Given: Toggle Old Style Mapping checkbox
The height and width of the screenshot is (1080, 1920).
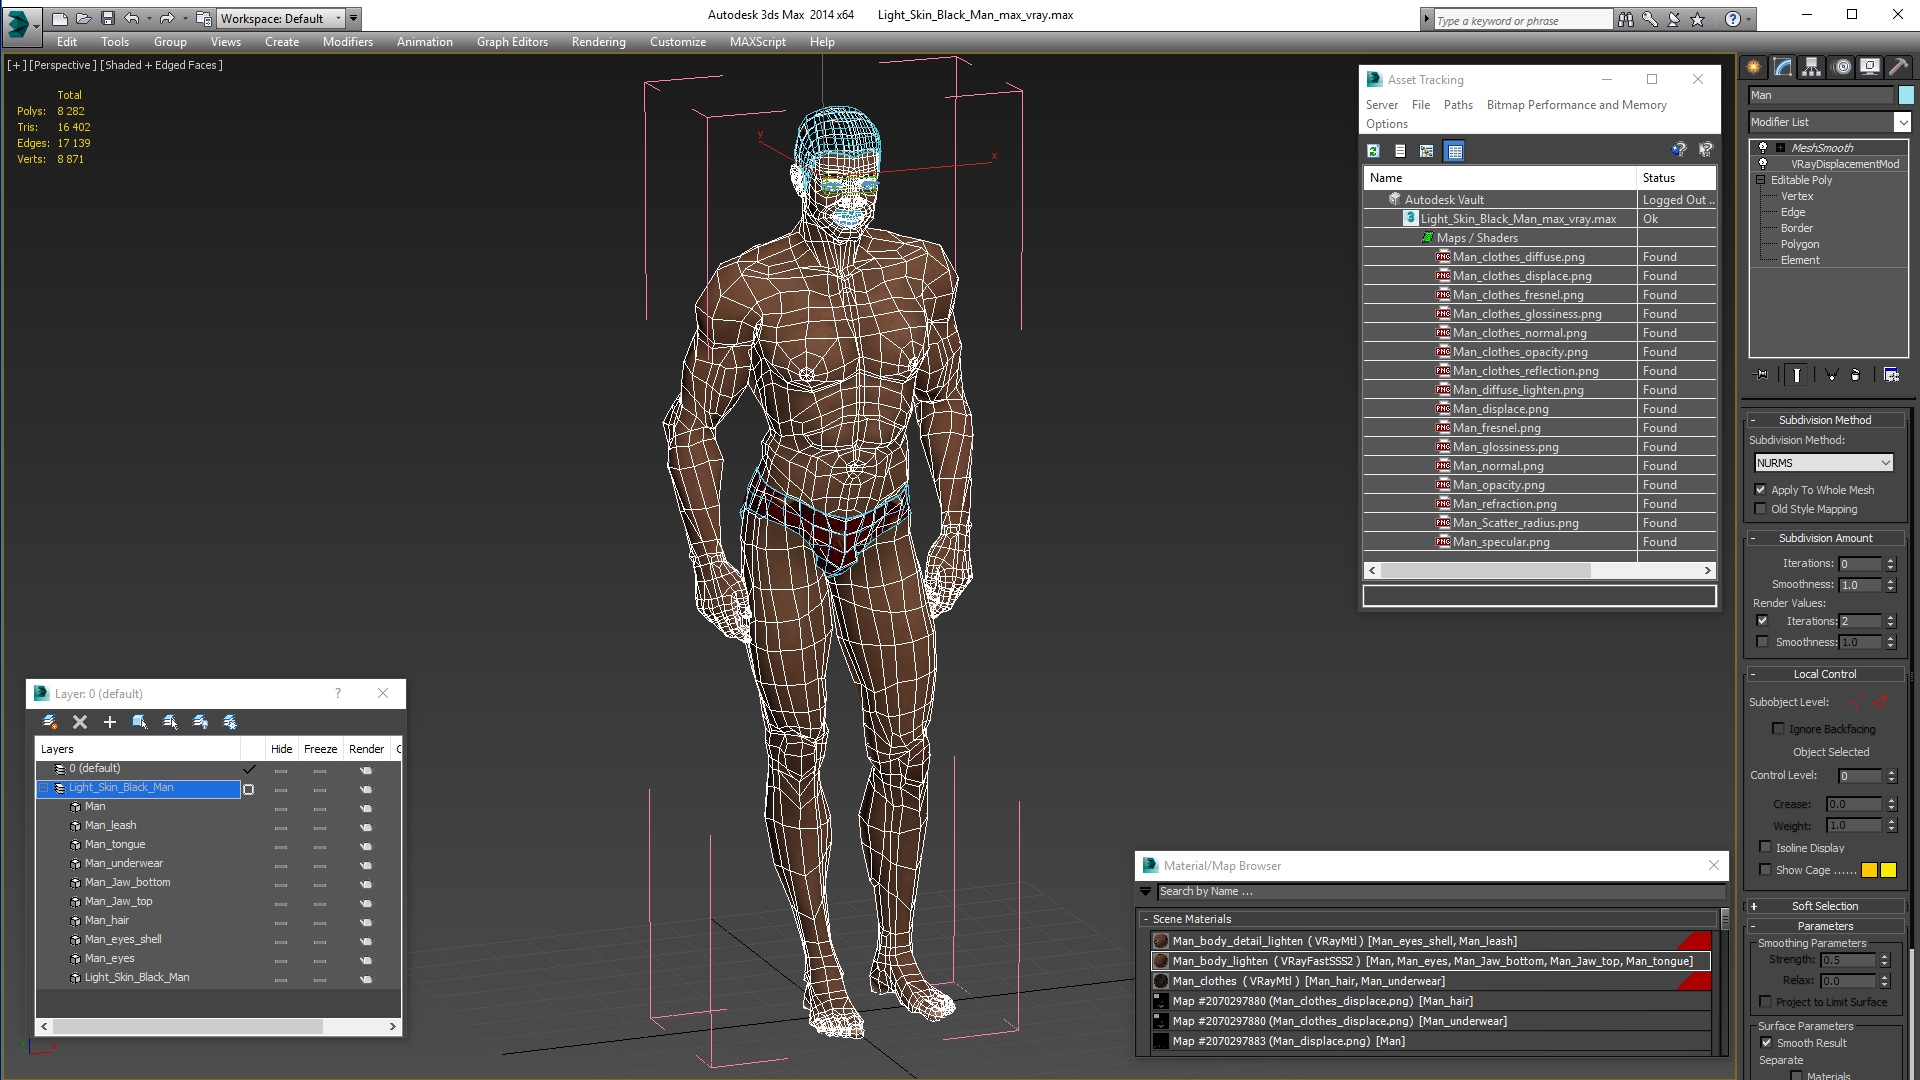Looking at the screenshot, I should 1761,509.
